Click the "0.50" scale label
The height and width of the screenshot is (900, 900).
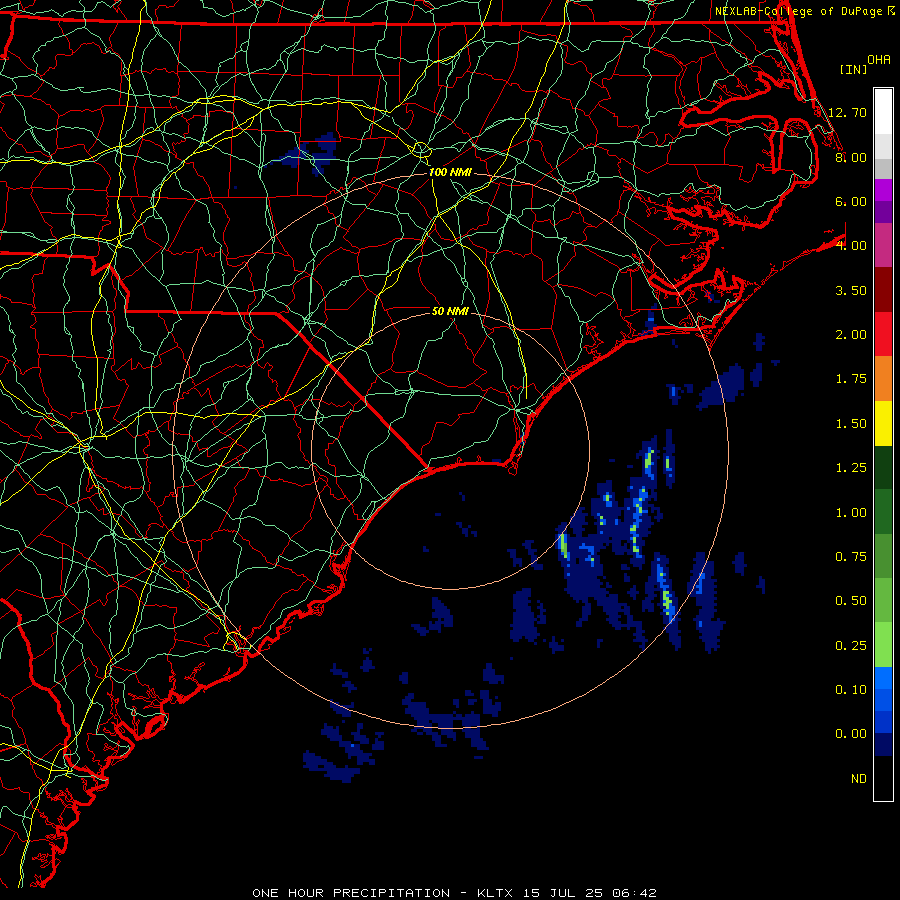tap(851, 601)
